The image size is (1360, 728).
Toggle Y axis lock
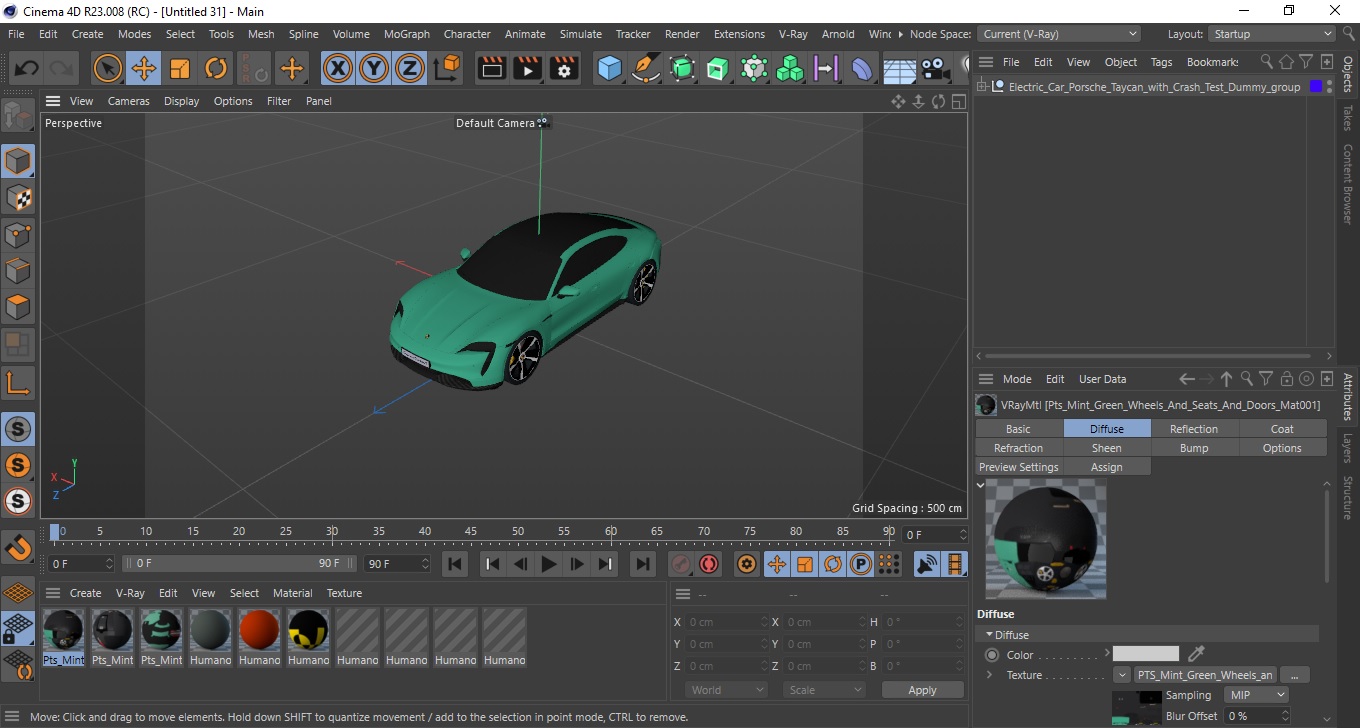pos(374,69)
